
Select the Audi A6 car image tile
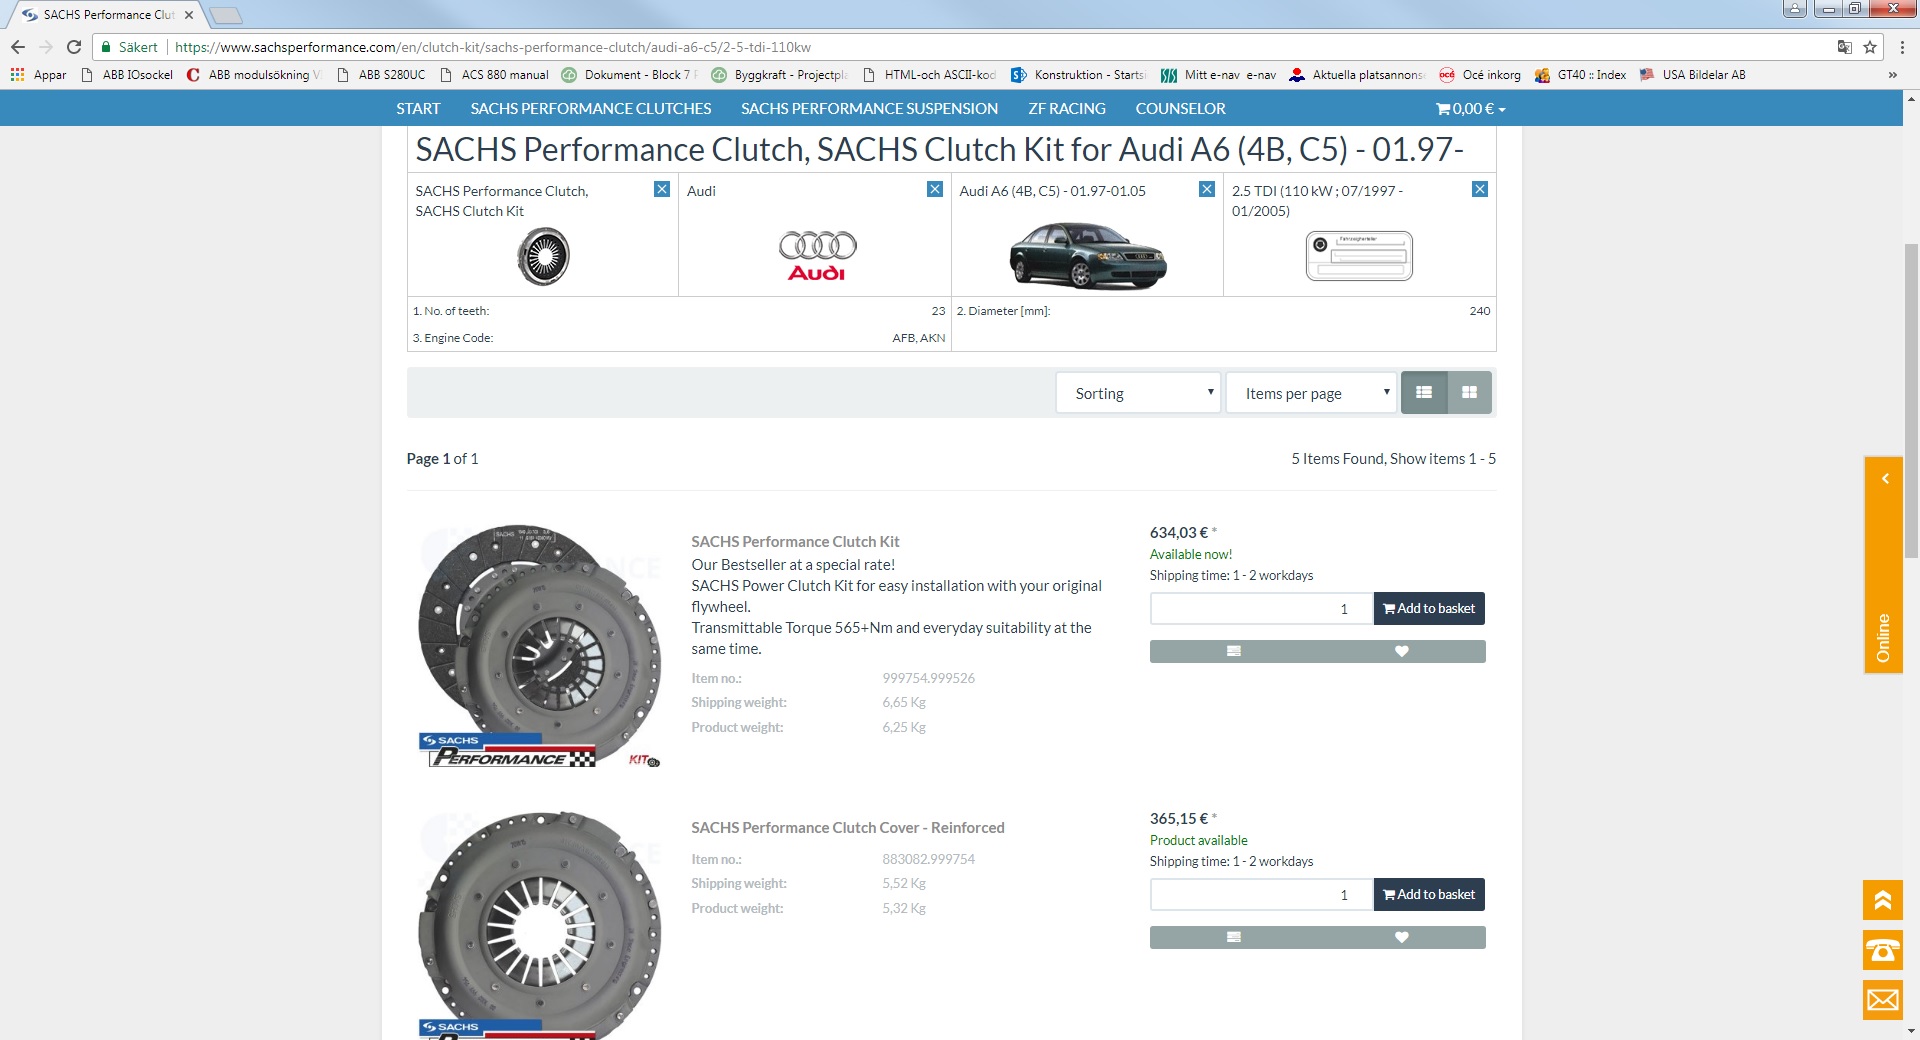[x=1088, y=256]
